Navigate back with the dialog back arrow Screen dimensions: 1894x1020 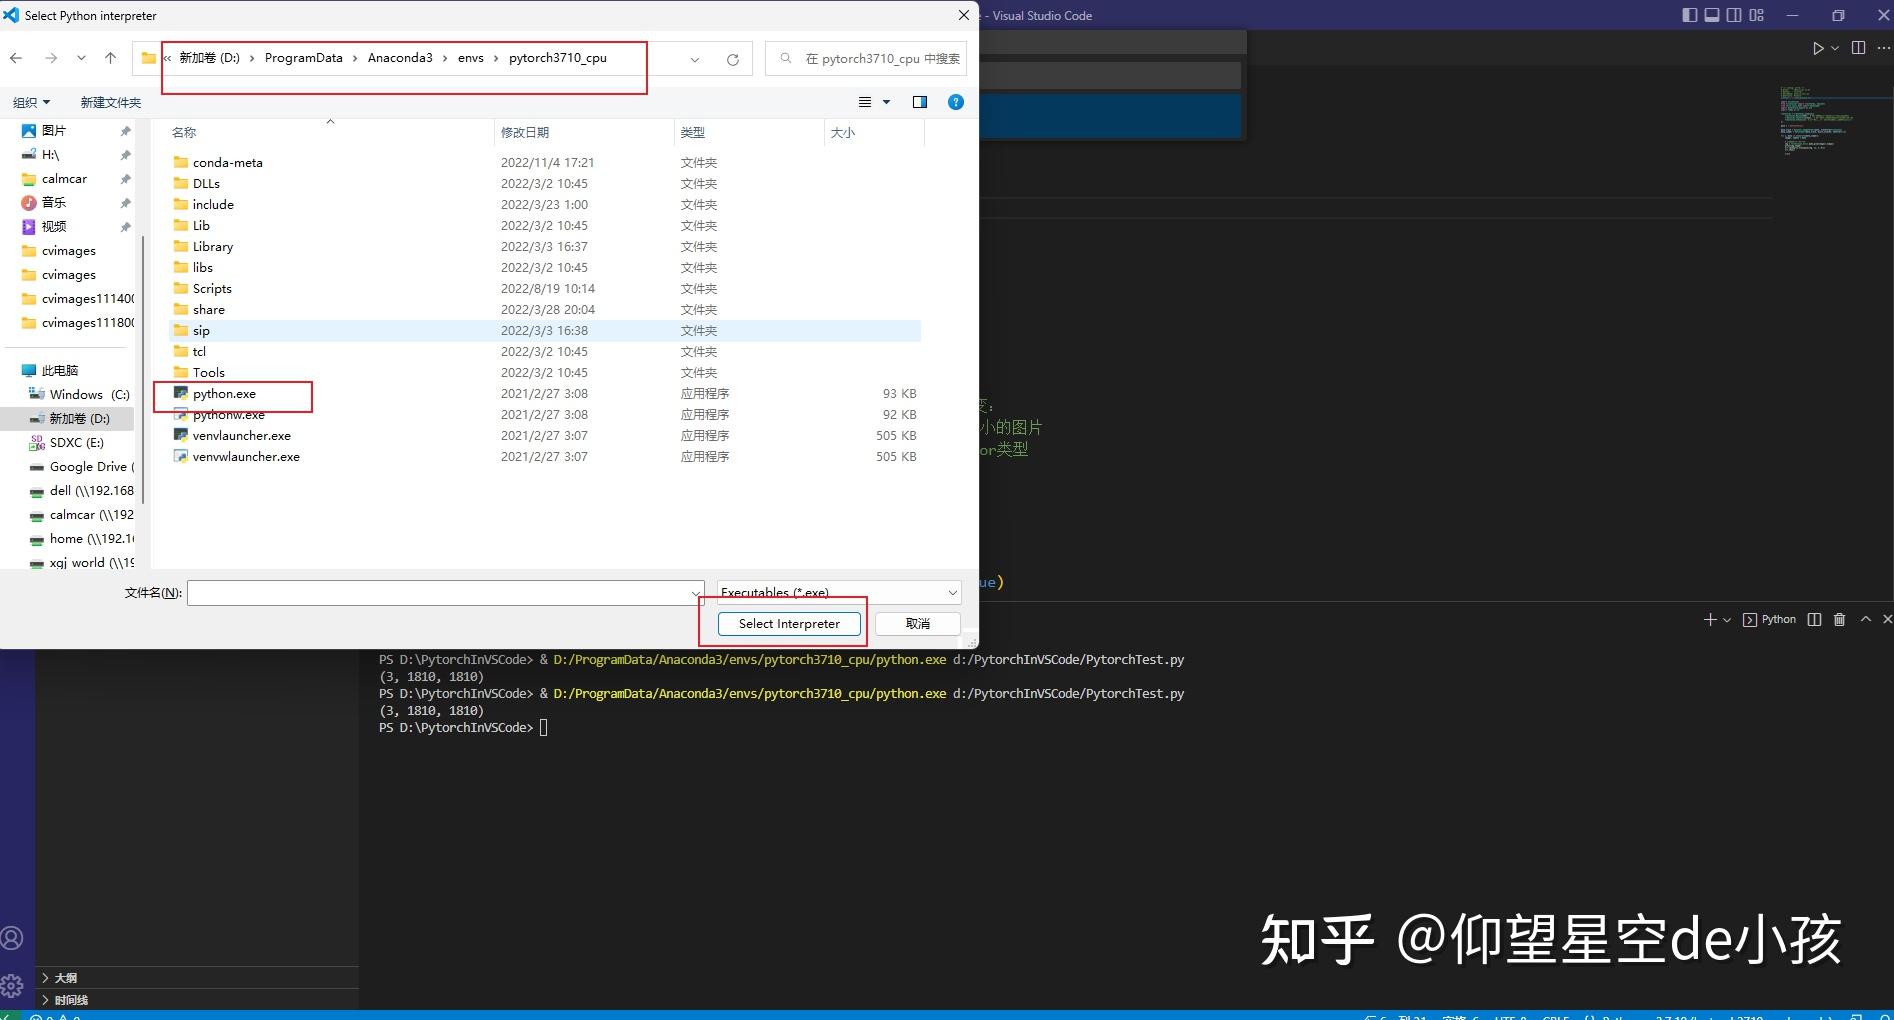tap(16, 57)
